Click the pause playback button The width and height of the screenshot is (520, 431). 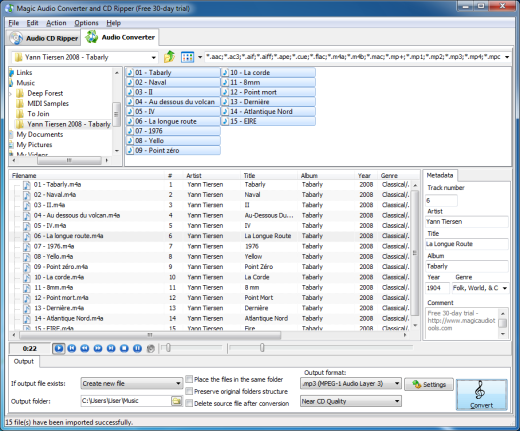137,349
